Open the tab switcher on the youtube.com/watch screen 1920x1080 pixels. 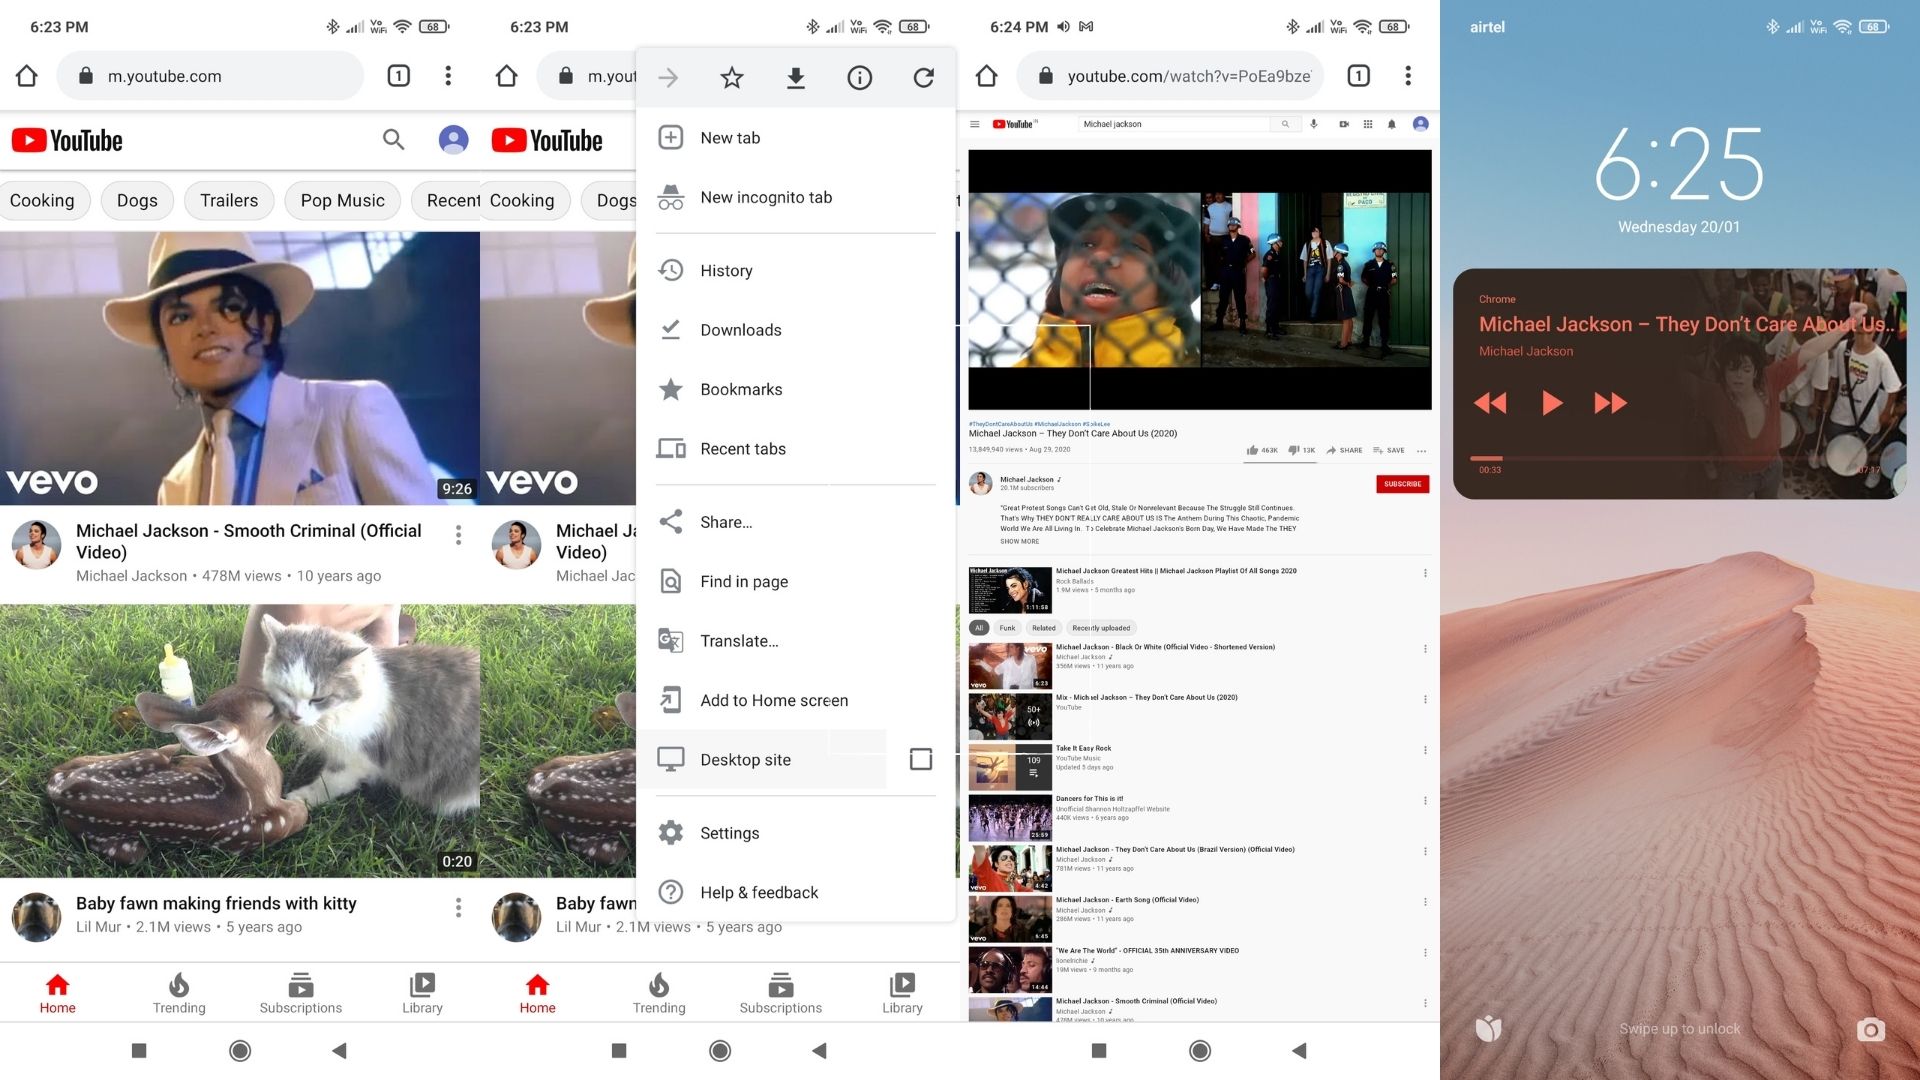(1358, 76)
